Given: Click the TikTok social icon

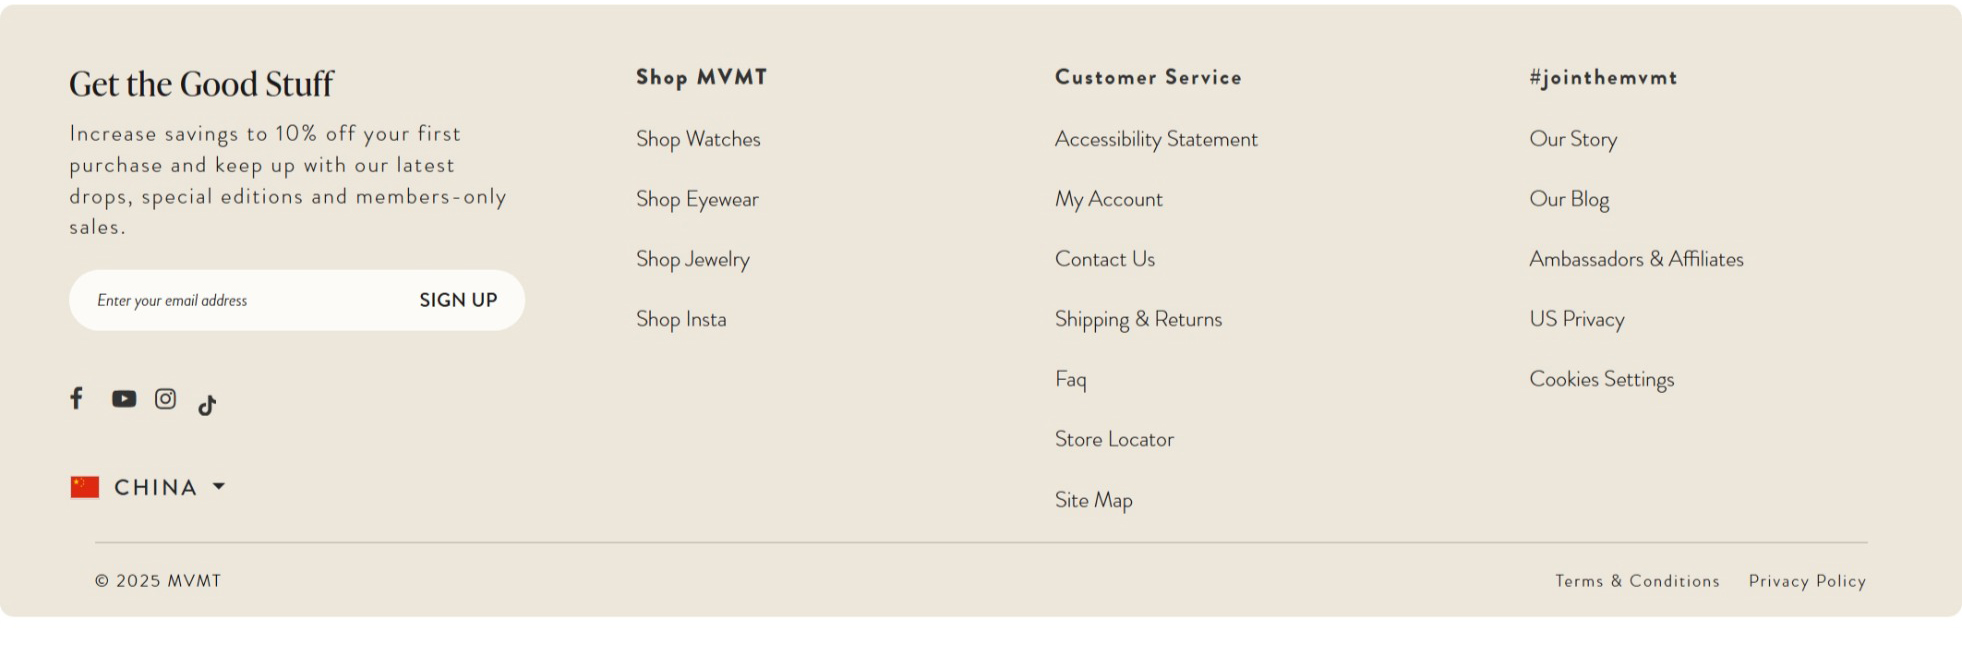Looking at the screenshot, I should tap(207, 405).
